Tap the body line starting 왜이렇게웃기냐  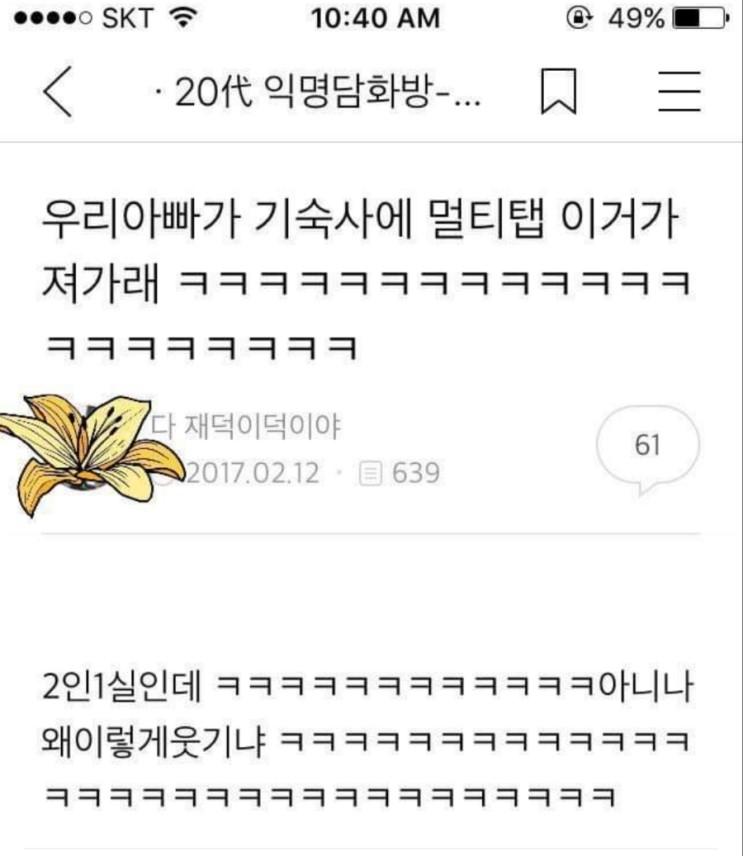pos(365,741)
